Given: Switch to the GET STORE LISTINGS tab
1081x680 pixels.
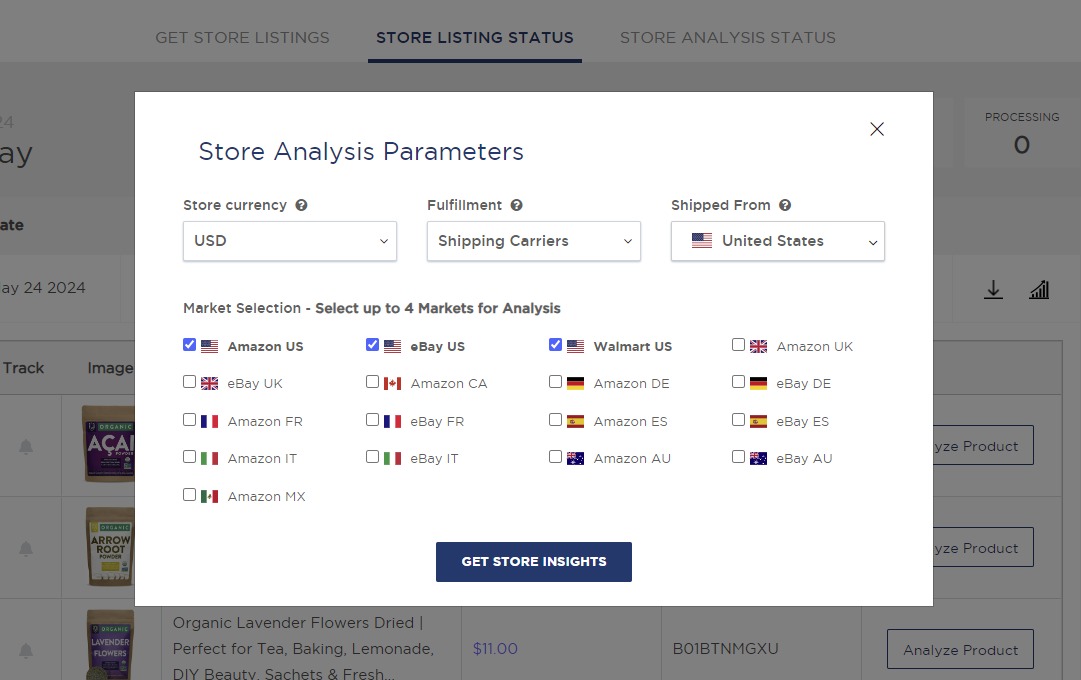Looking at the screenshot, I should (242, 37).
